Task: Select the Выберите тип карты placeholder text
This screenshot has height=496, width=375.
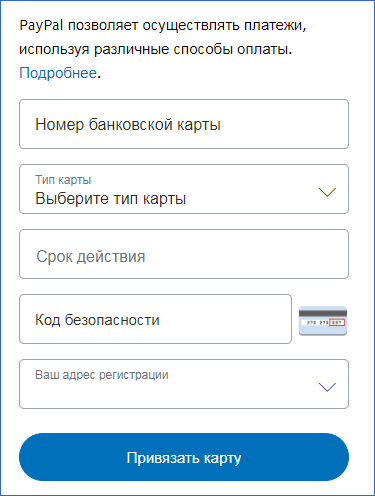Action: click(x=110, y=199)
